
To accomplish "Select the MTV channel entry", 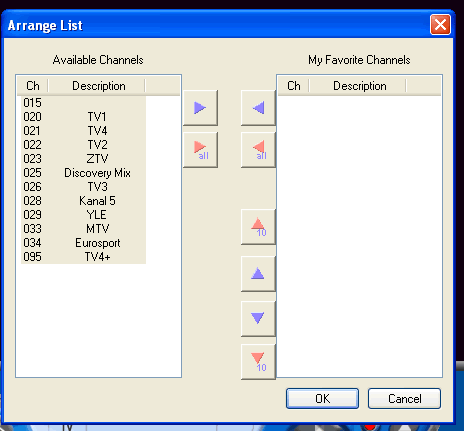I will point(83,229).
